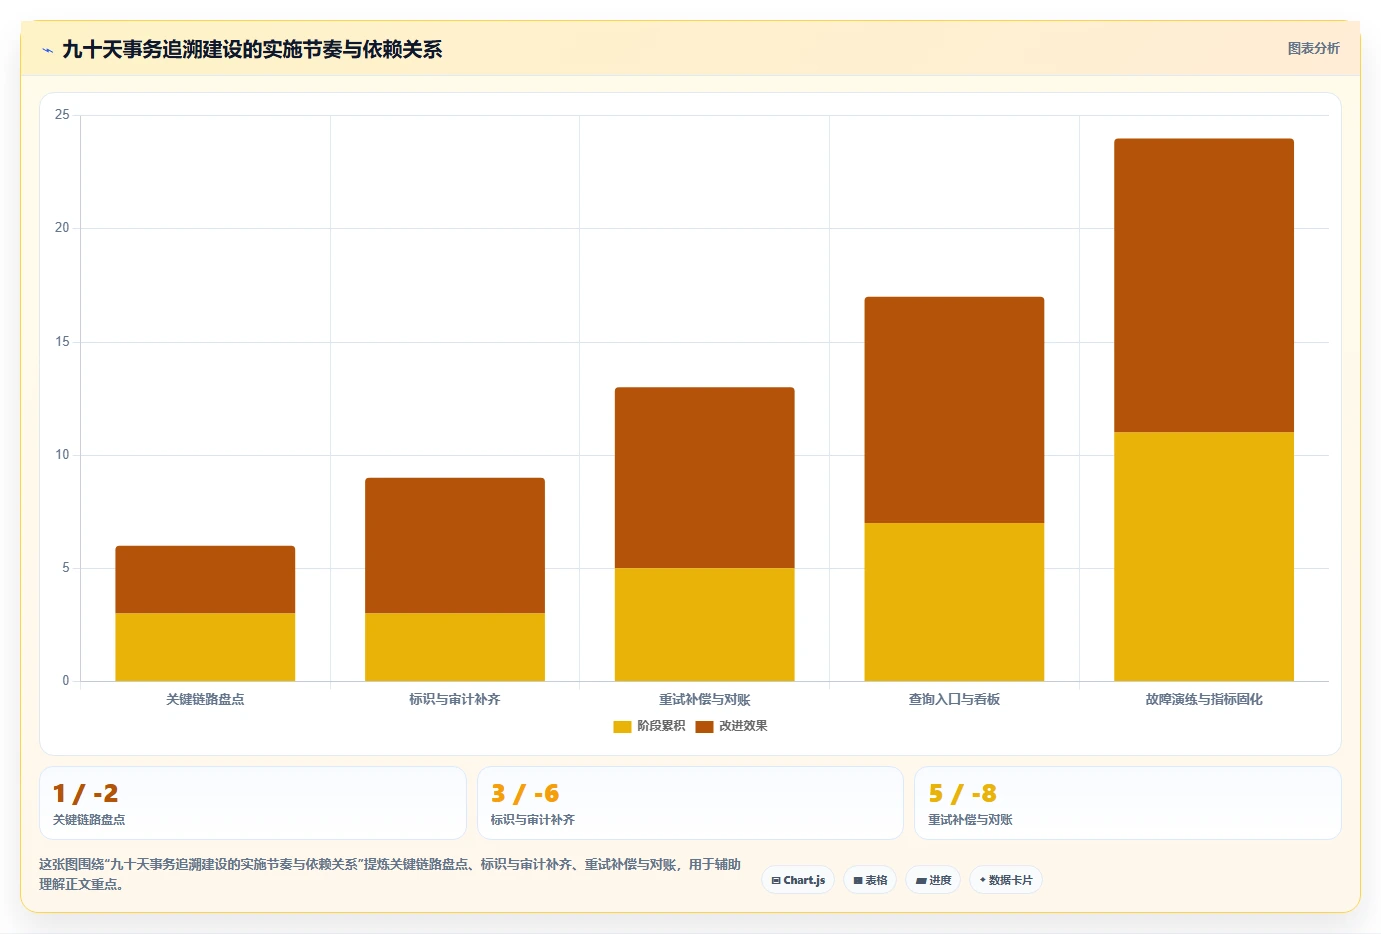The width and height of the screenshot is (1381, 934).
Task: Click the y-axis tick label 20
Action: (62, 228)
